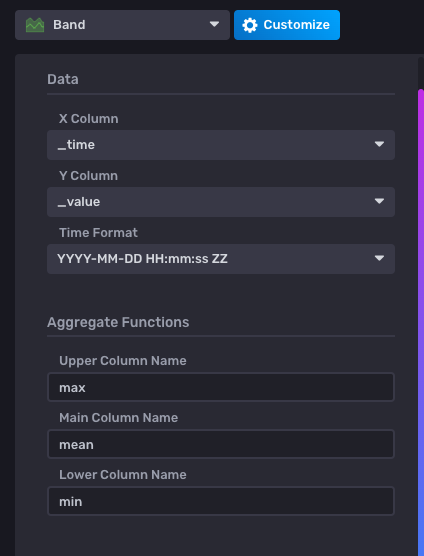Click the caret arrow beside _value

click(x=379, y=201)
